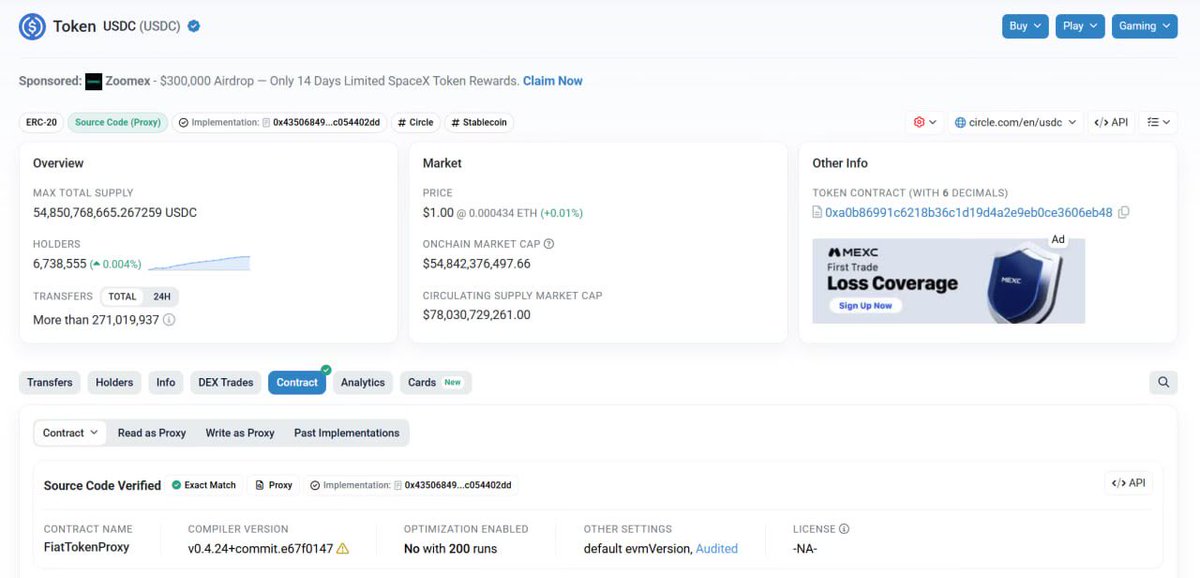Open the search icon above contract panel

(x=1163, y=382)
